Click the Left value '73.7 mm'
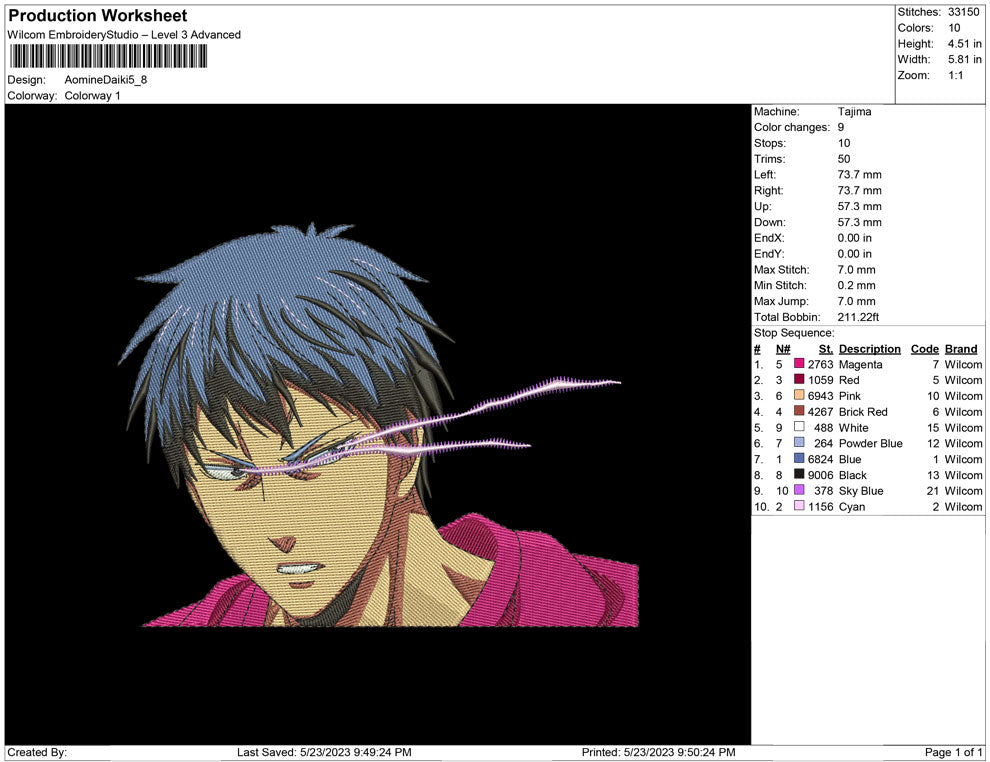 tap(859, 175)
